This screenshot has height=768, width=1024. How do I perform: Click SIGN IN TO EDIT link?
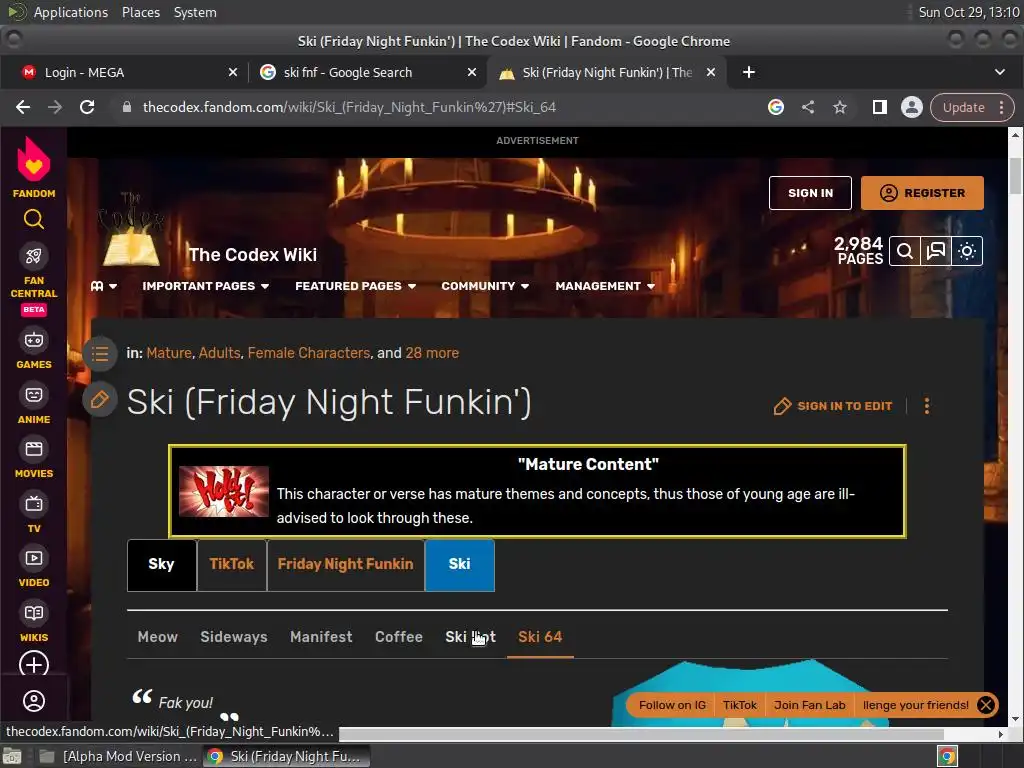(833, 406)
